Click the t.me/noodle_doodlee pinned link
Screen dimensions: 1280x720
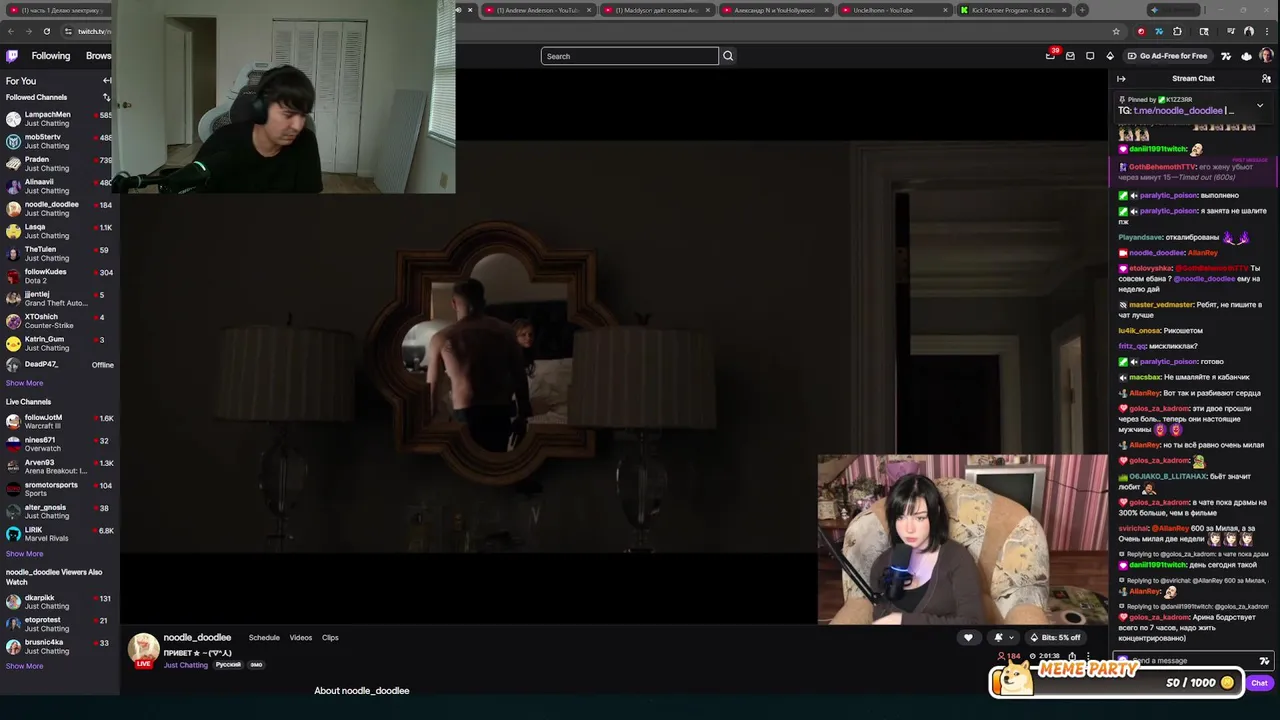(1178, 111)
